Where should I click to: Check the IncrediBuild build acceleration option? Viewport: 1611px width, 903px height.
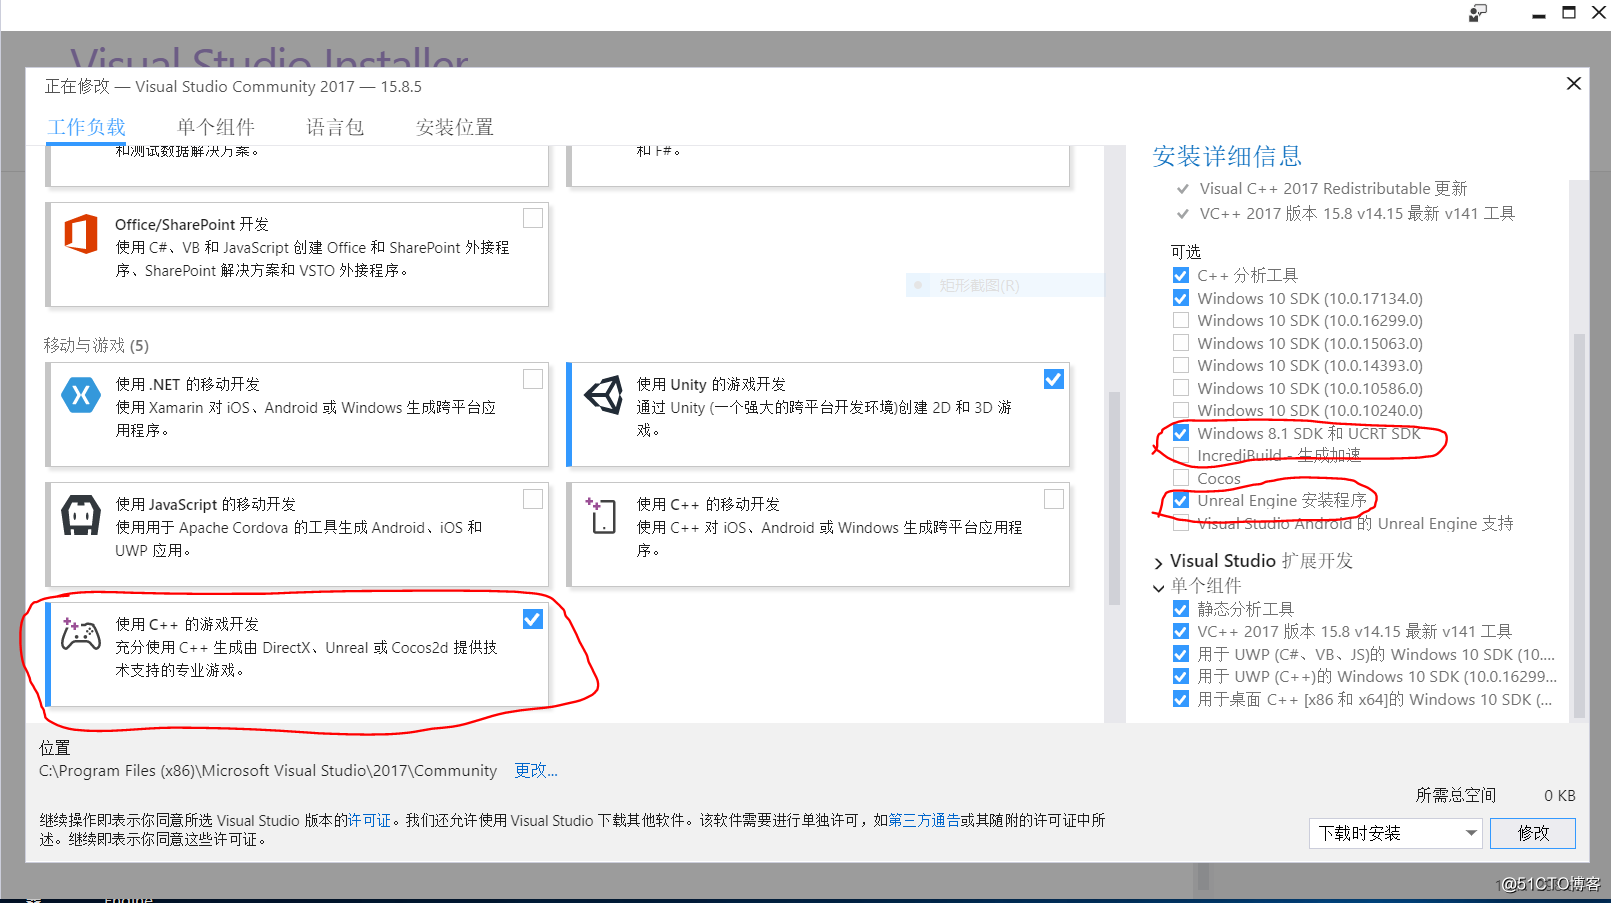[x=1181, y=455]
